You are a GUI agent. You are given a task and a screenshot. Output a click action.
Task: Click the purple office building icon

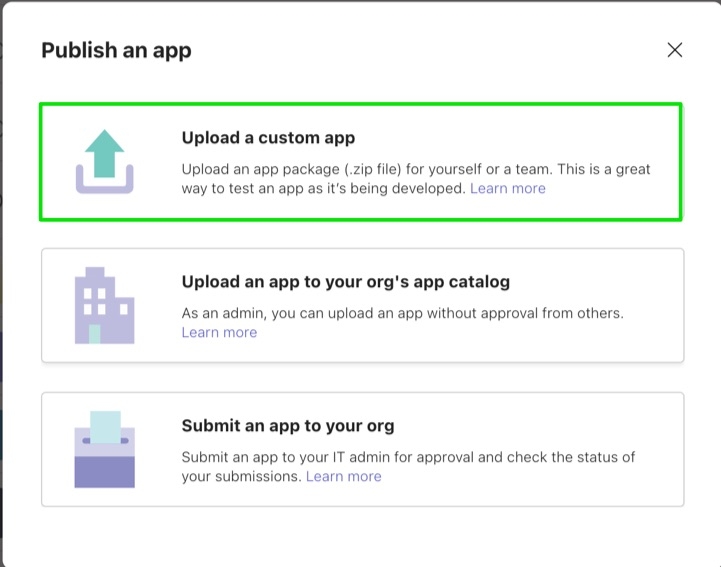pos(104,306)
